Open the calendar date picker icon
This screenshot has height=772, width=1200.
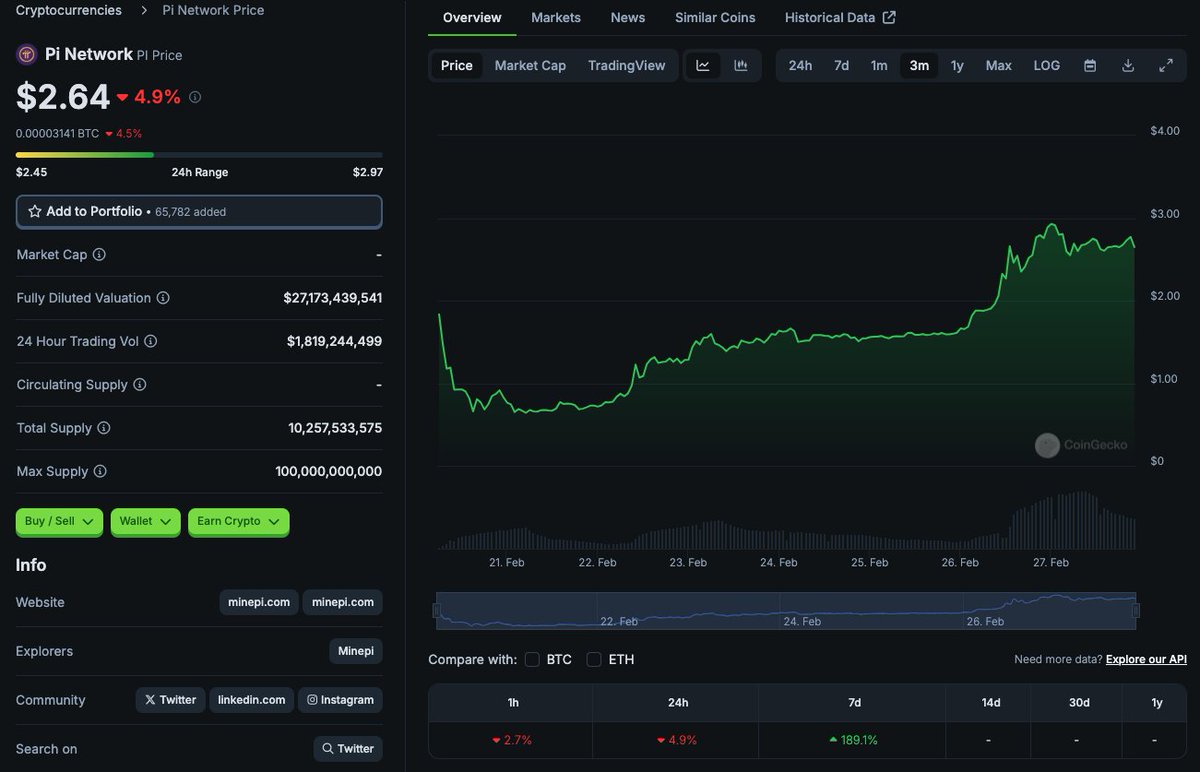coord(1090,65)
